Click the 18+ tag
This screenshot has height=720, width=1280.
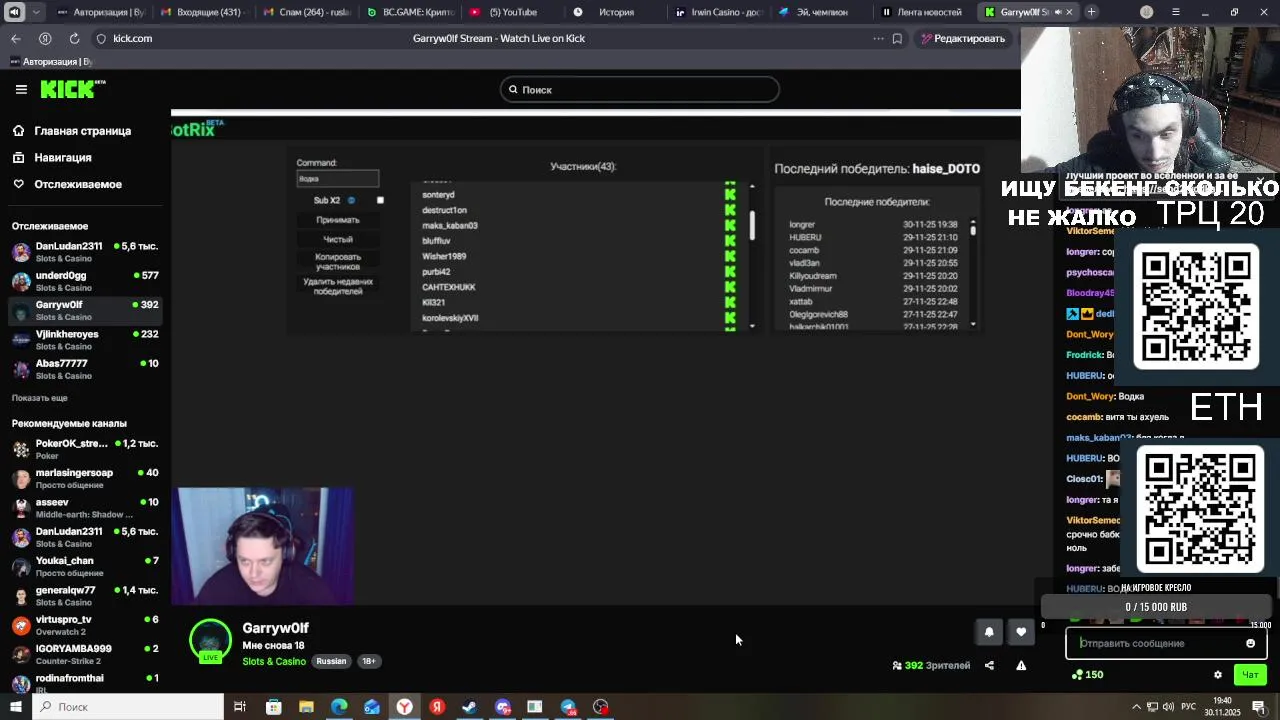tap(369, 661)
